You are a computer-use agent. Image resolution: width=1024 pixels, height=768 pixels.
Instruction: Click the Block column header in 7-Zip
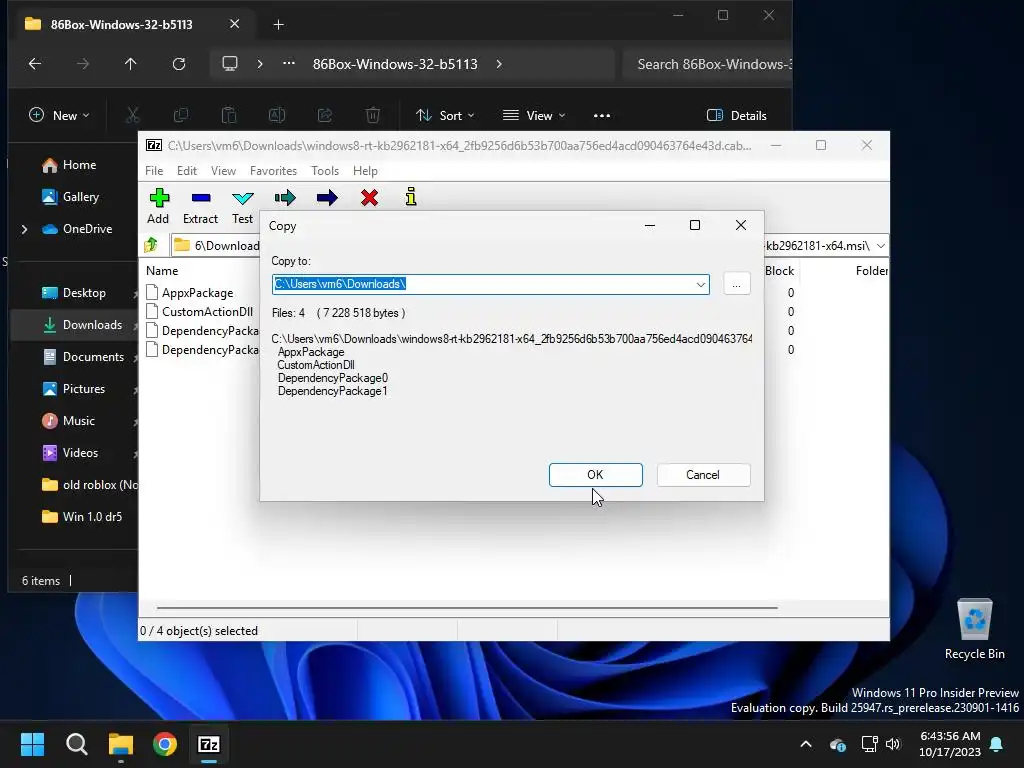pyautogui.click(x=779, y=270)
